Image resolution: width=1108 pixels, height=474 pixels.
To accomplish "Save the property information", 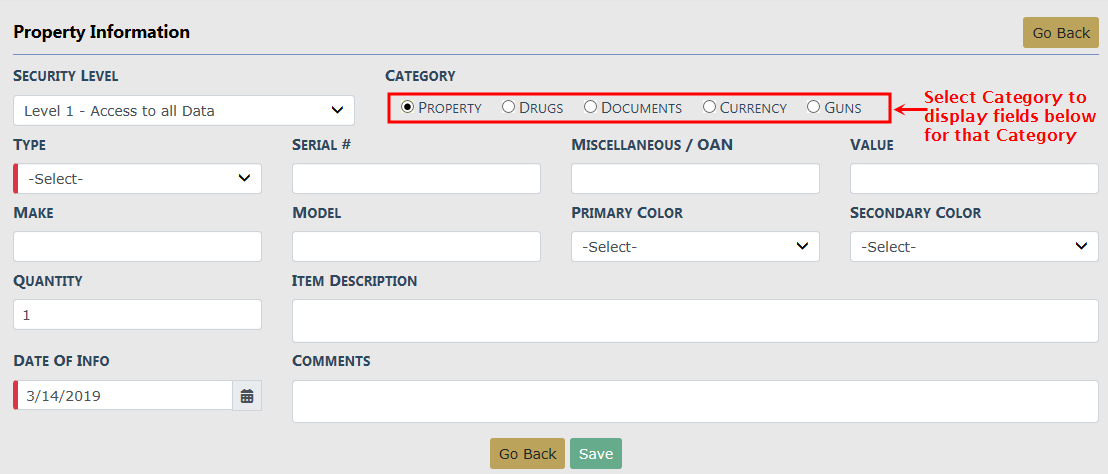I will [596, 454].
